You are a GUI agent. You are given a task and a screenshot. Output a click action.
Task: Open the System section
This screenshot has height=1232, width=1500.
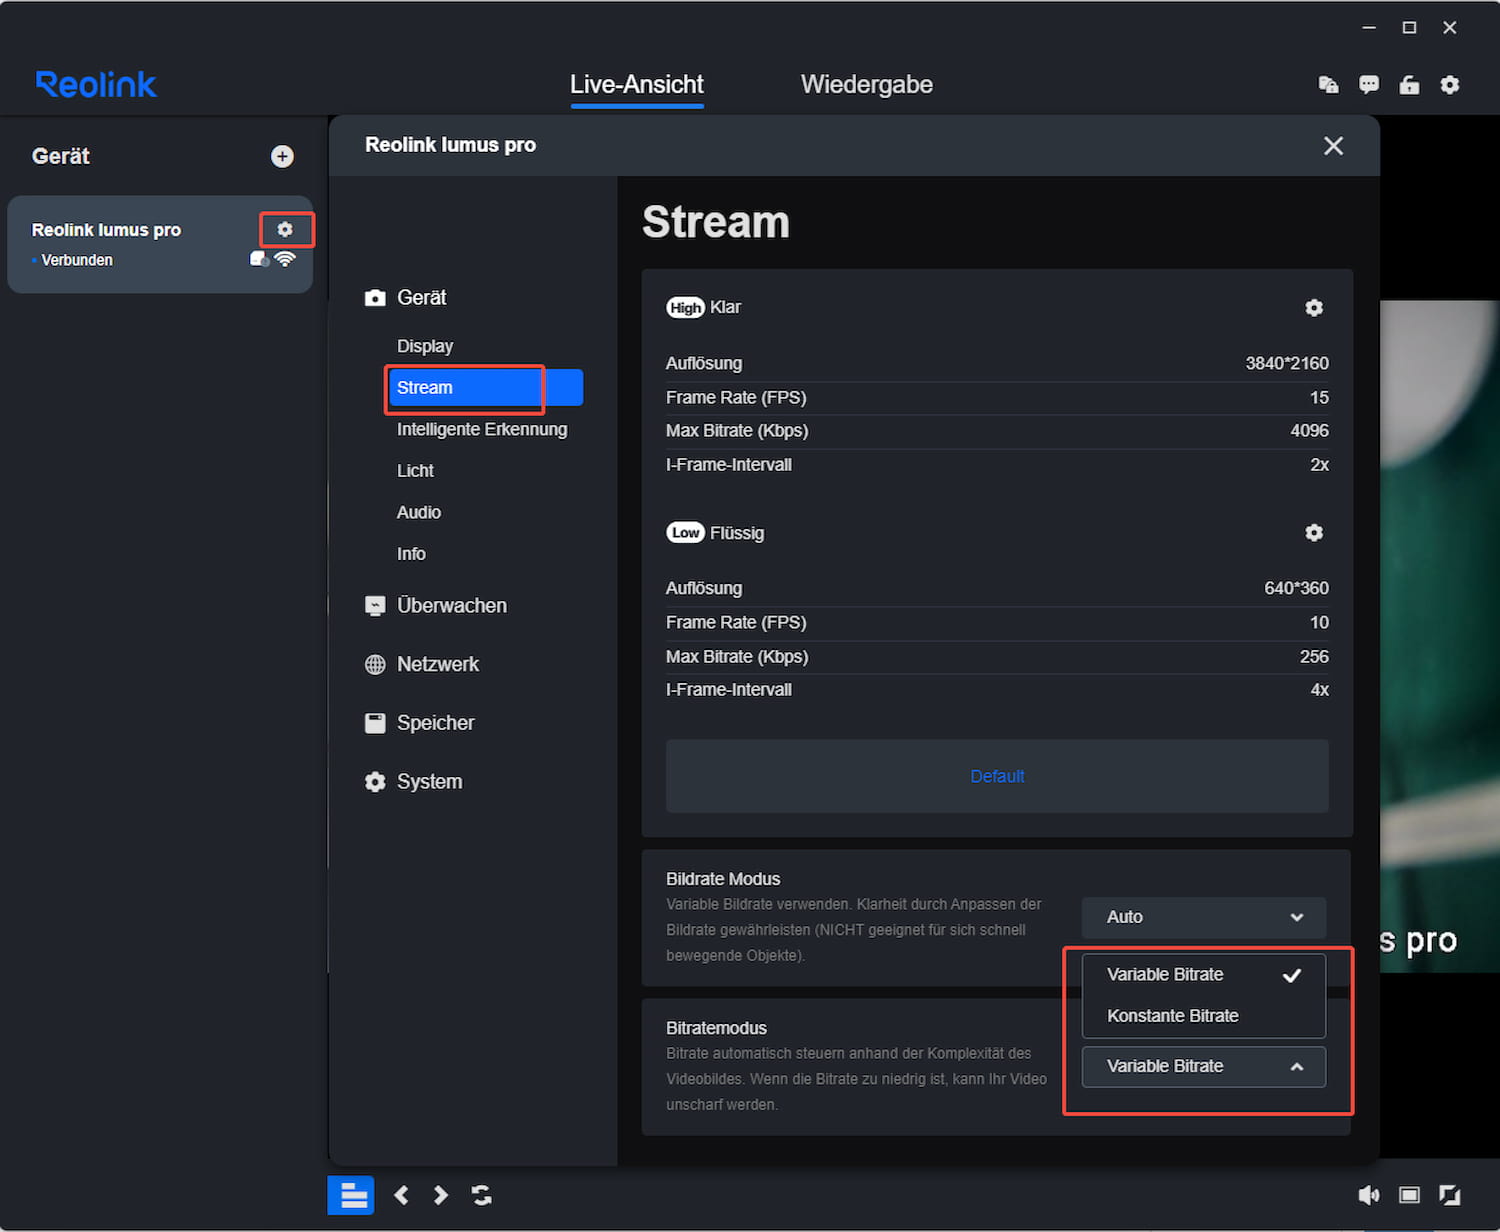point(414,782)
